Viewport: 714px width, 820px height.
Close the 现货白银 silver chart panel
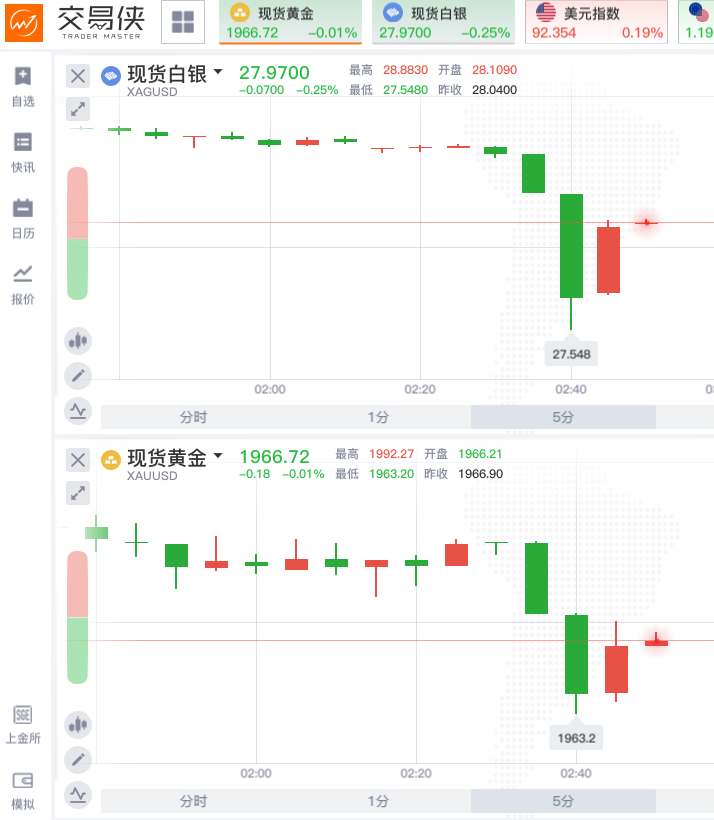coord(78,75)
